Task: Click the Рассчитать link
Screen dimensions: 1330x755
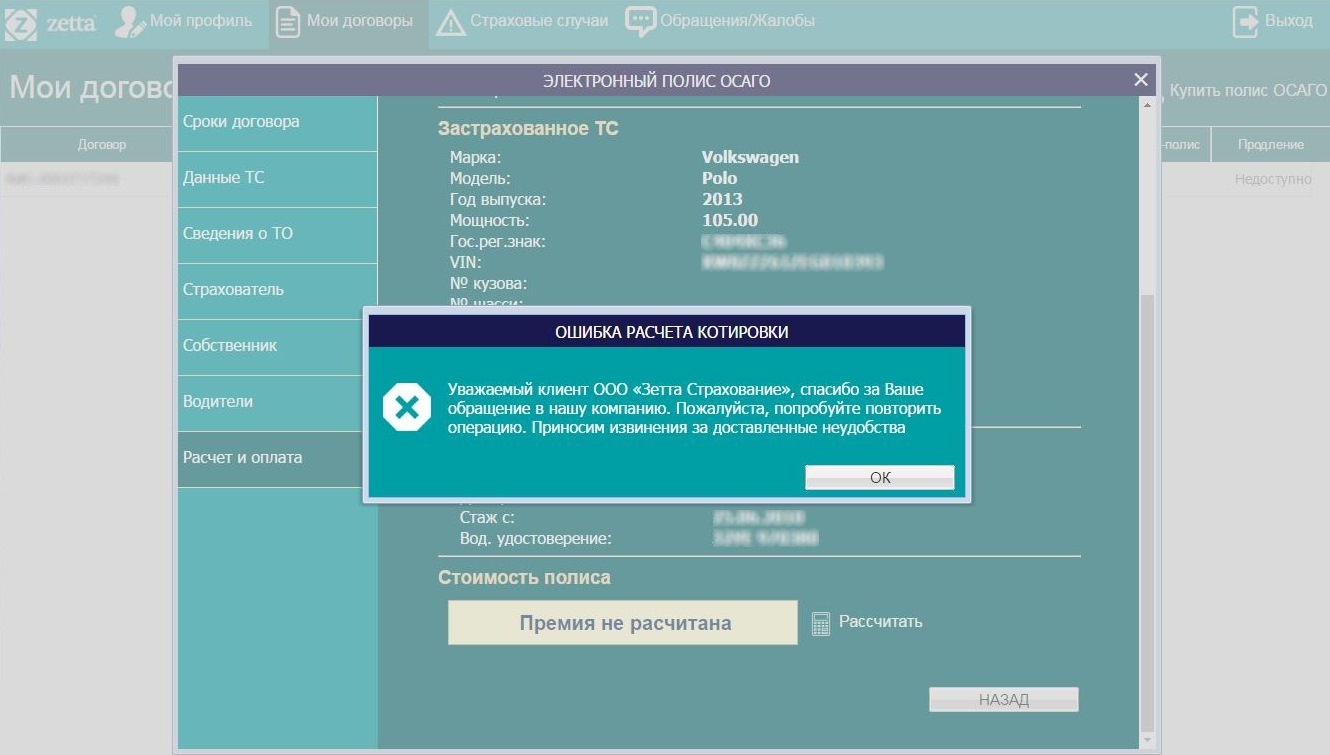Action: tap(880, 621)
